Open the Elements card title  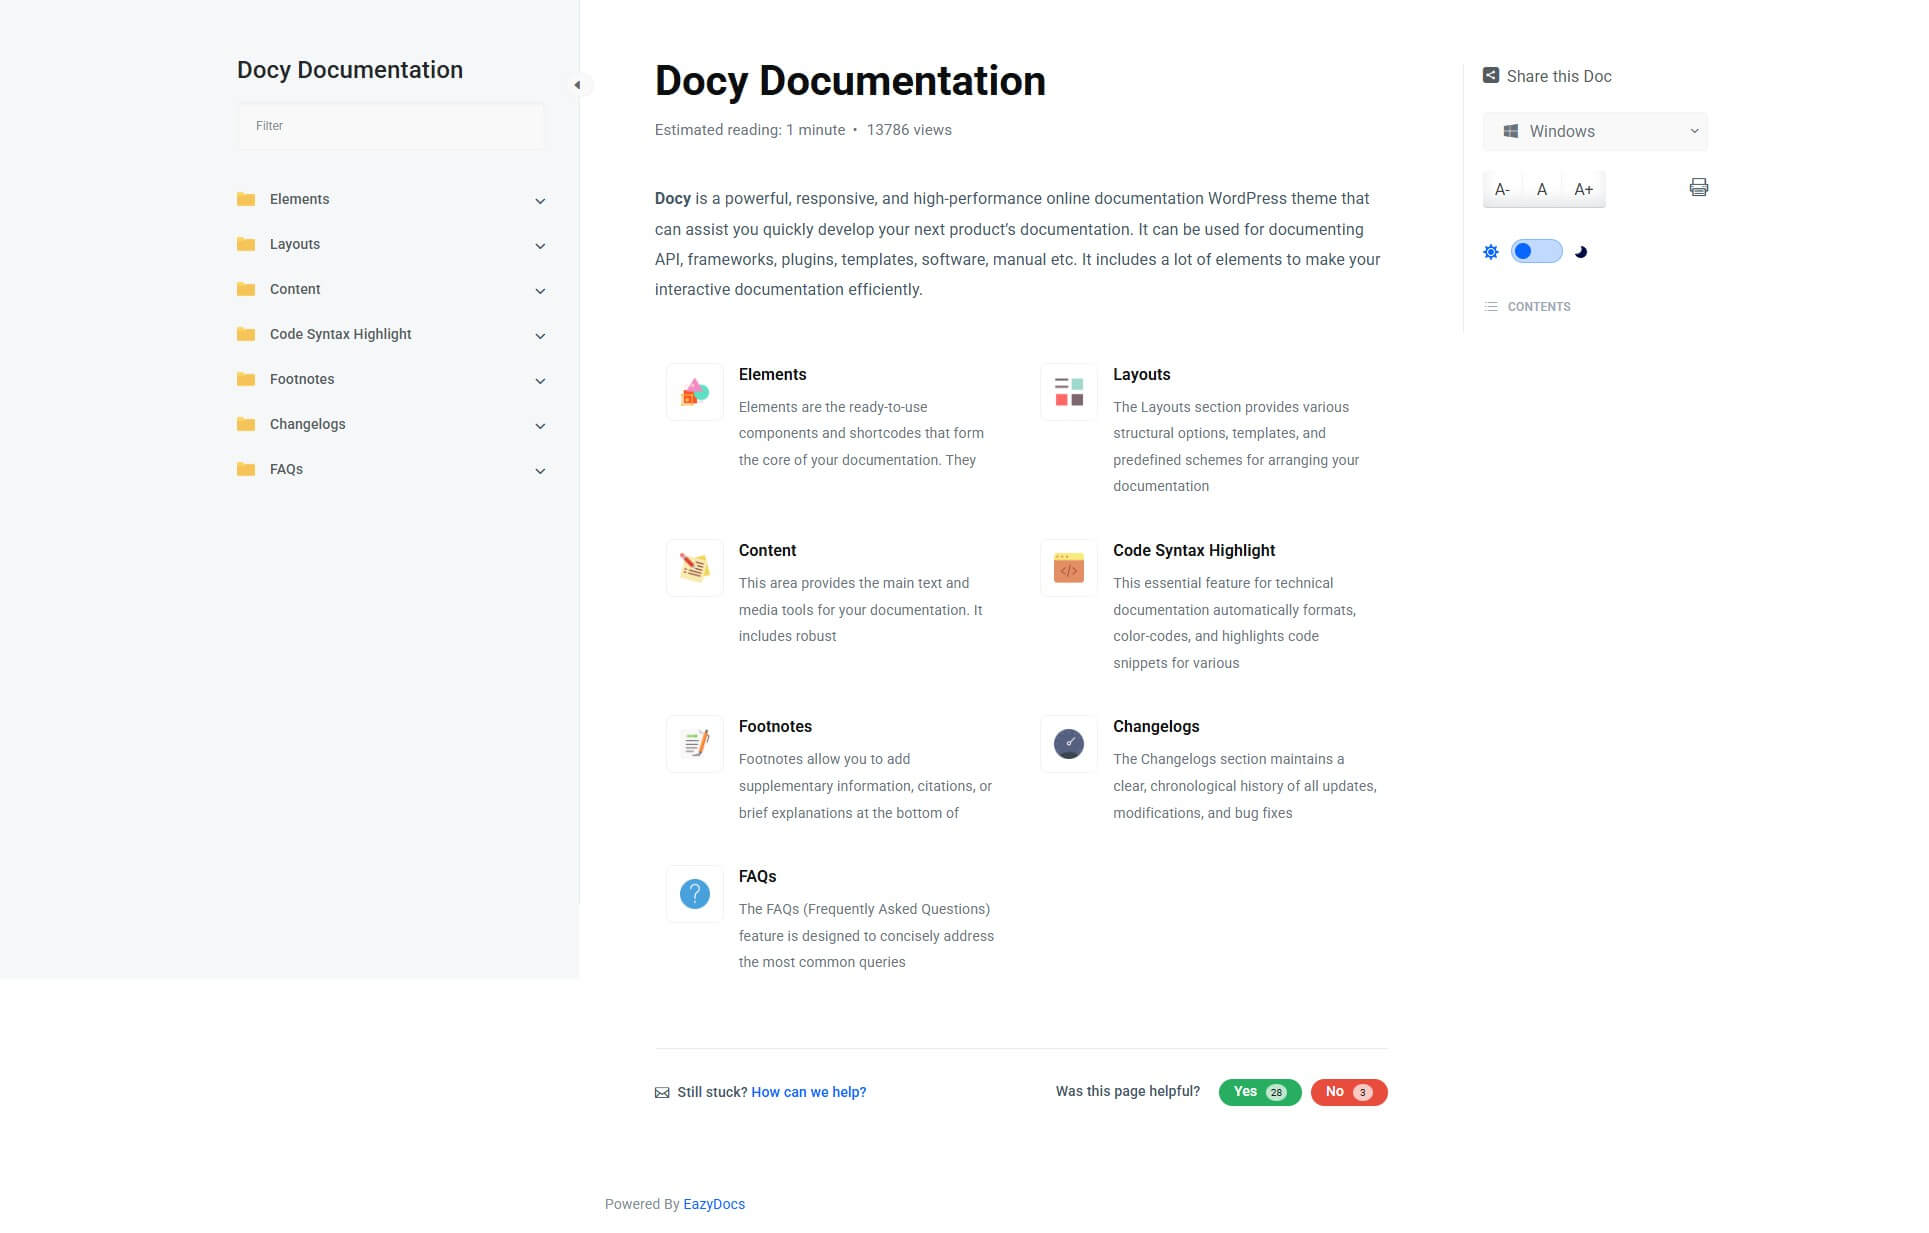pyautogui.click(x=772, y=374)
